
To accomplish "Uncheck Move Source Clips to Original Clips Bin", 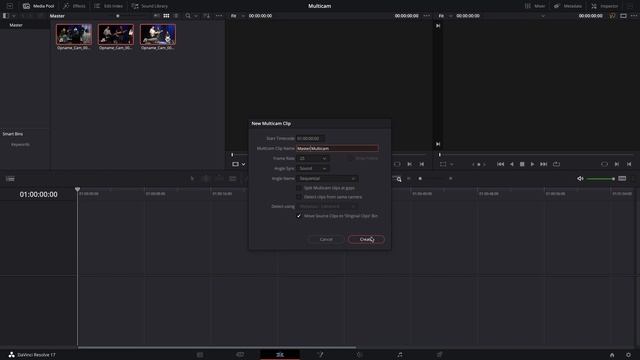I will (x=299, y=216).
